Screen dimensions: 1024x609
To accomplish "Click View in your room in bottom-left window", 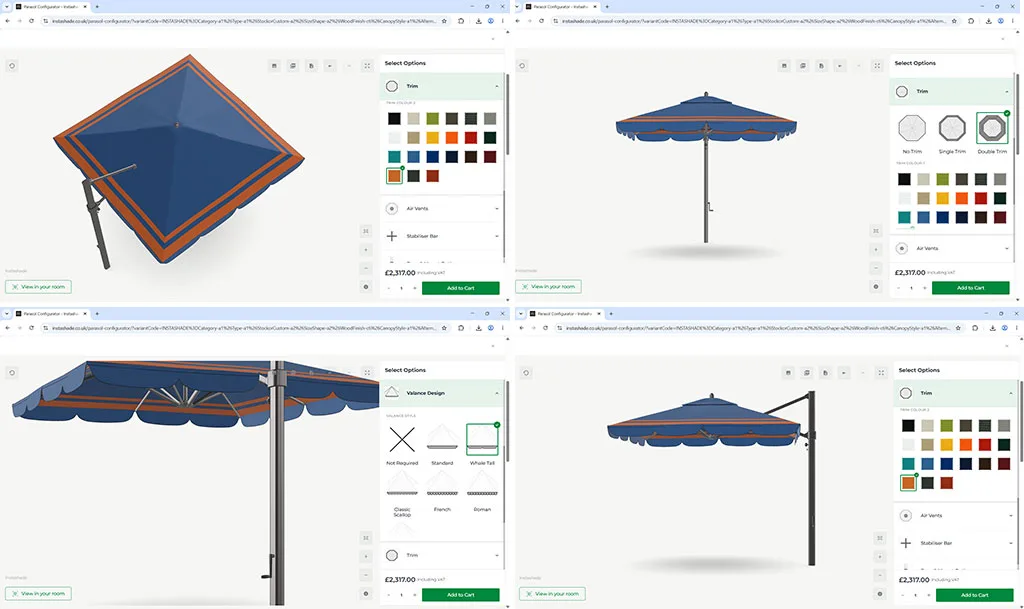I will pos(39,593).
